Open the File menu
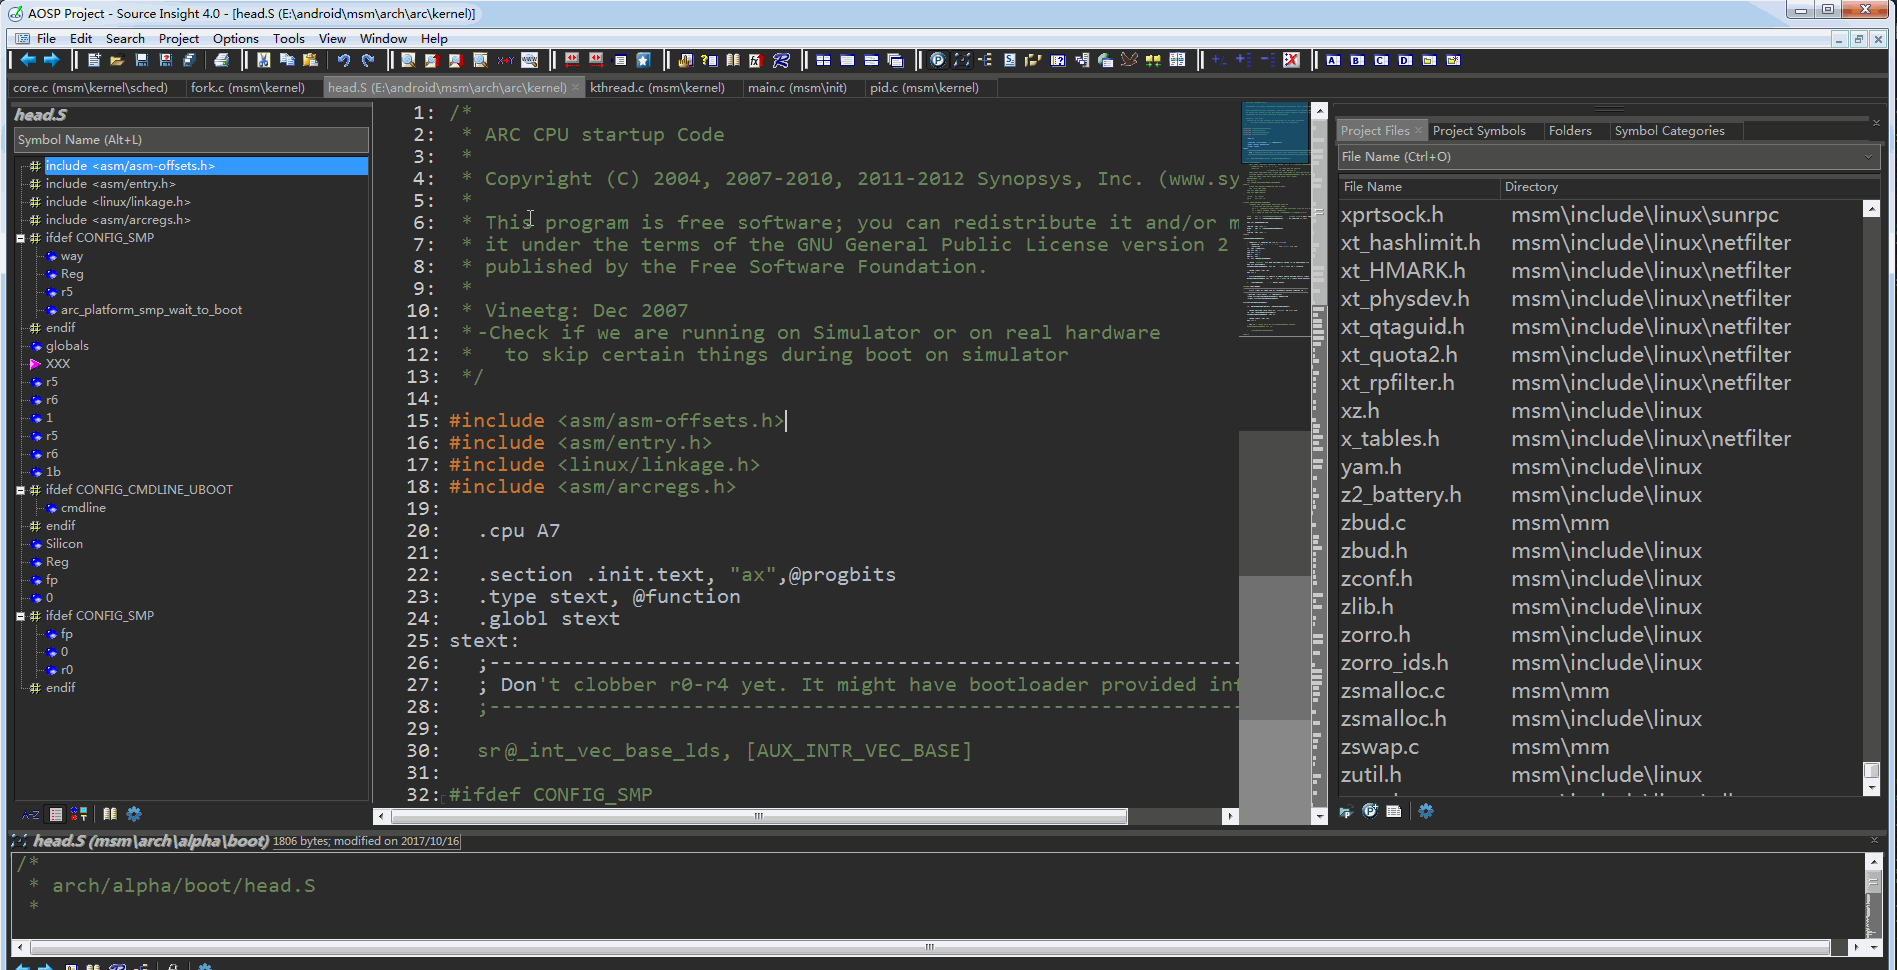The width and height of the screenshot is (1897, 970). pyautogui.click(x=46, y=38)
